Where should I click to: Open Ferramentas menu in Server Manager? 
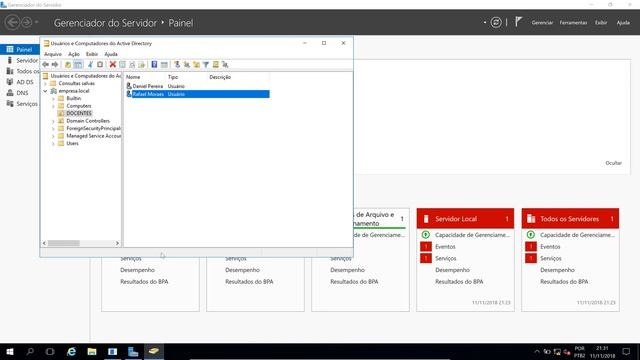coord(573,22)
